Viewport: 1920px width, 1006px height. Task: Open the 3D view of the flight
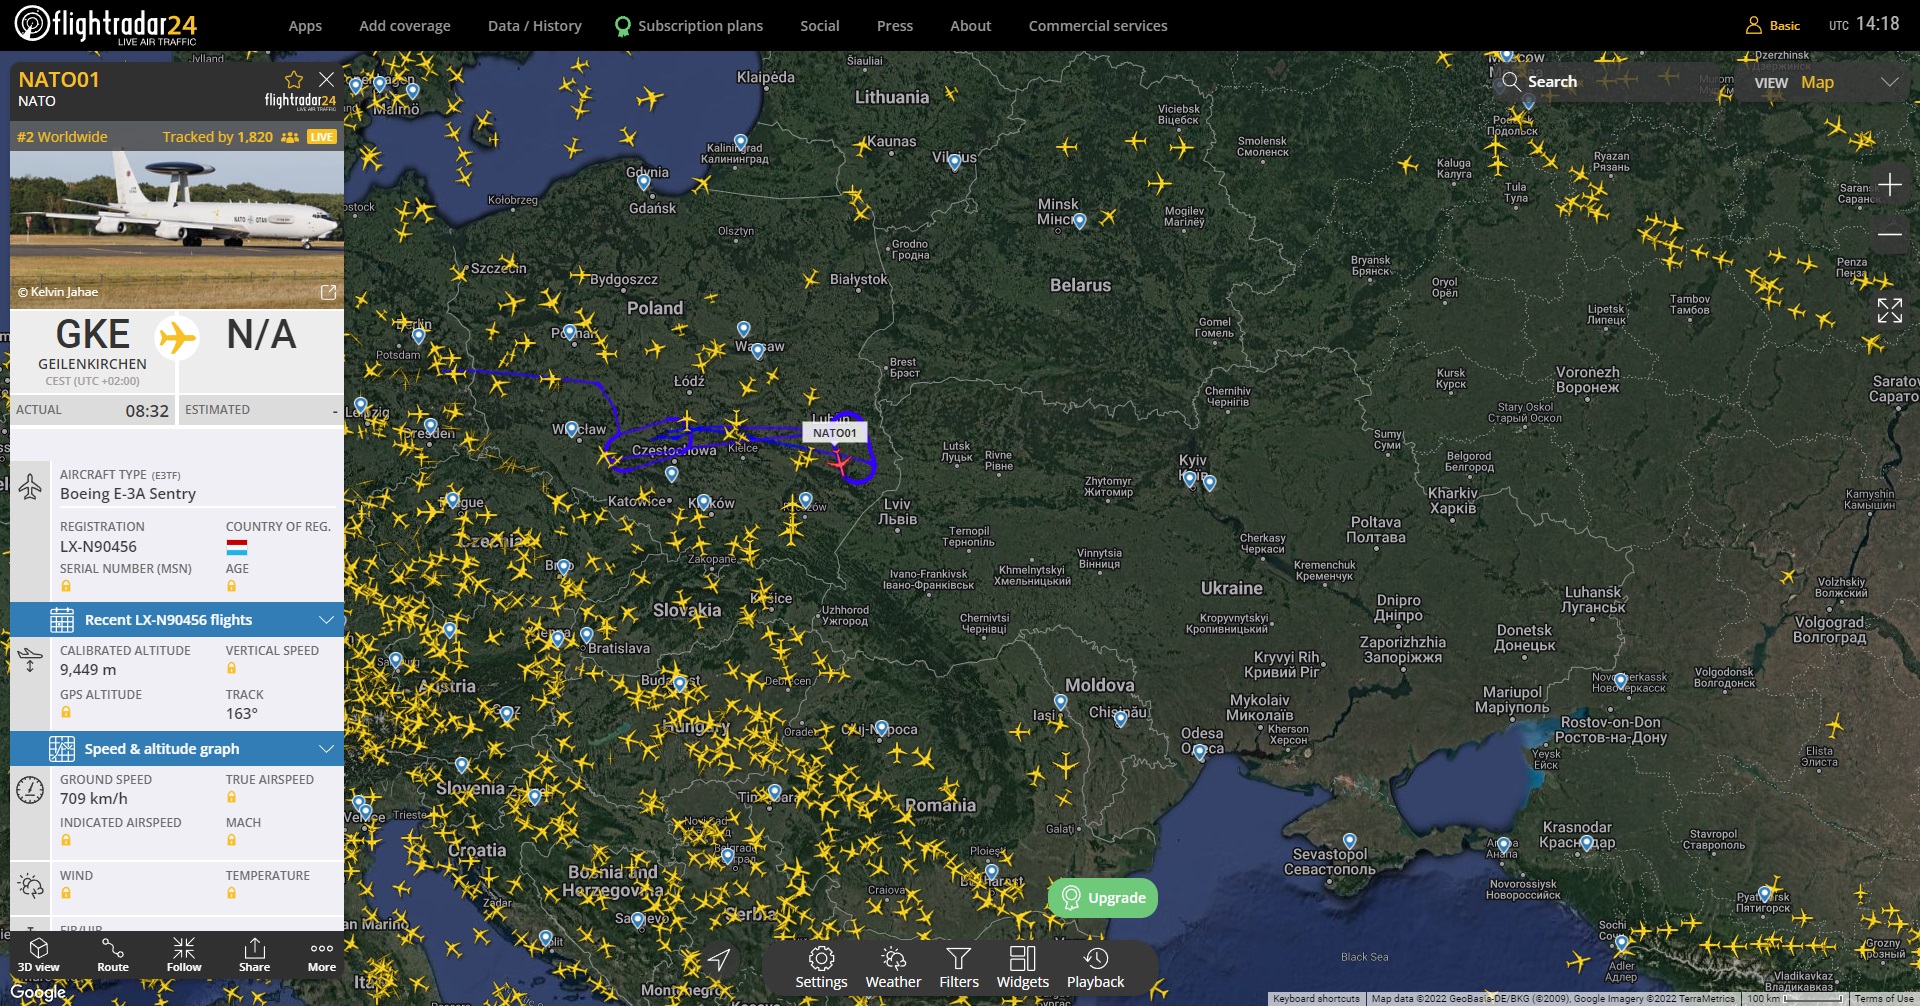point(39,954)
